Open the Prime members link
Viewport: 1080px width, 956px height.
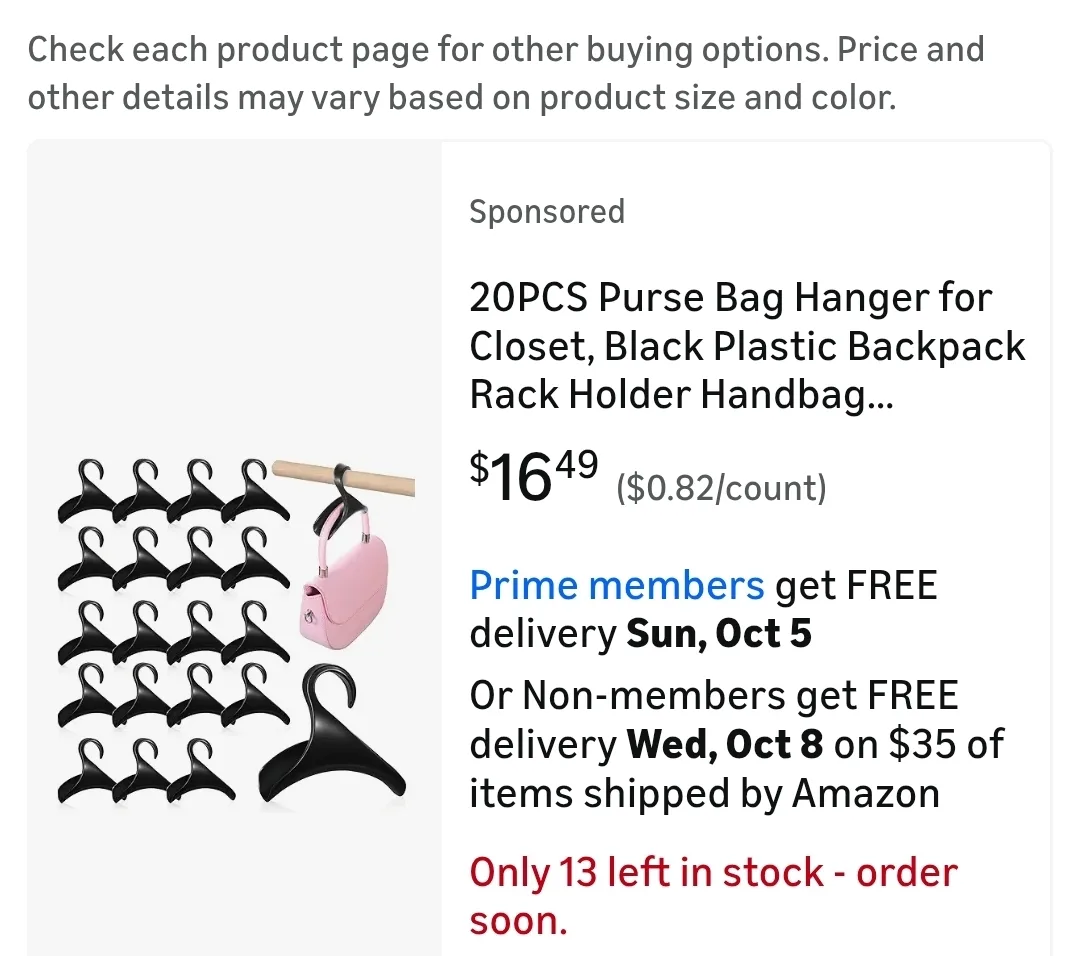[x=616, y=585]
